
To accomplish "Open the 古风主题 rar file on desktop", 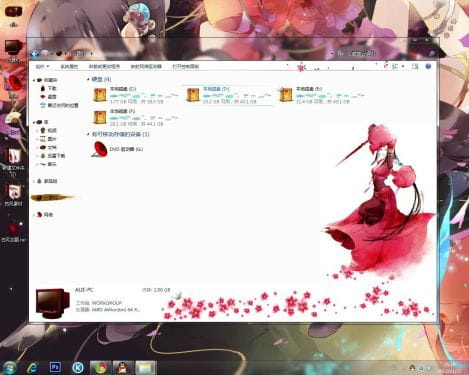I will point(13,231).
